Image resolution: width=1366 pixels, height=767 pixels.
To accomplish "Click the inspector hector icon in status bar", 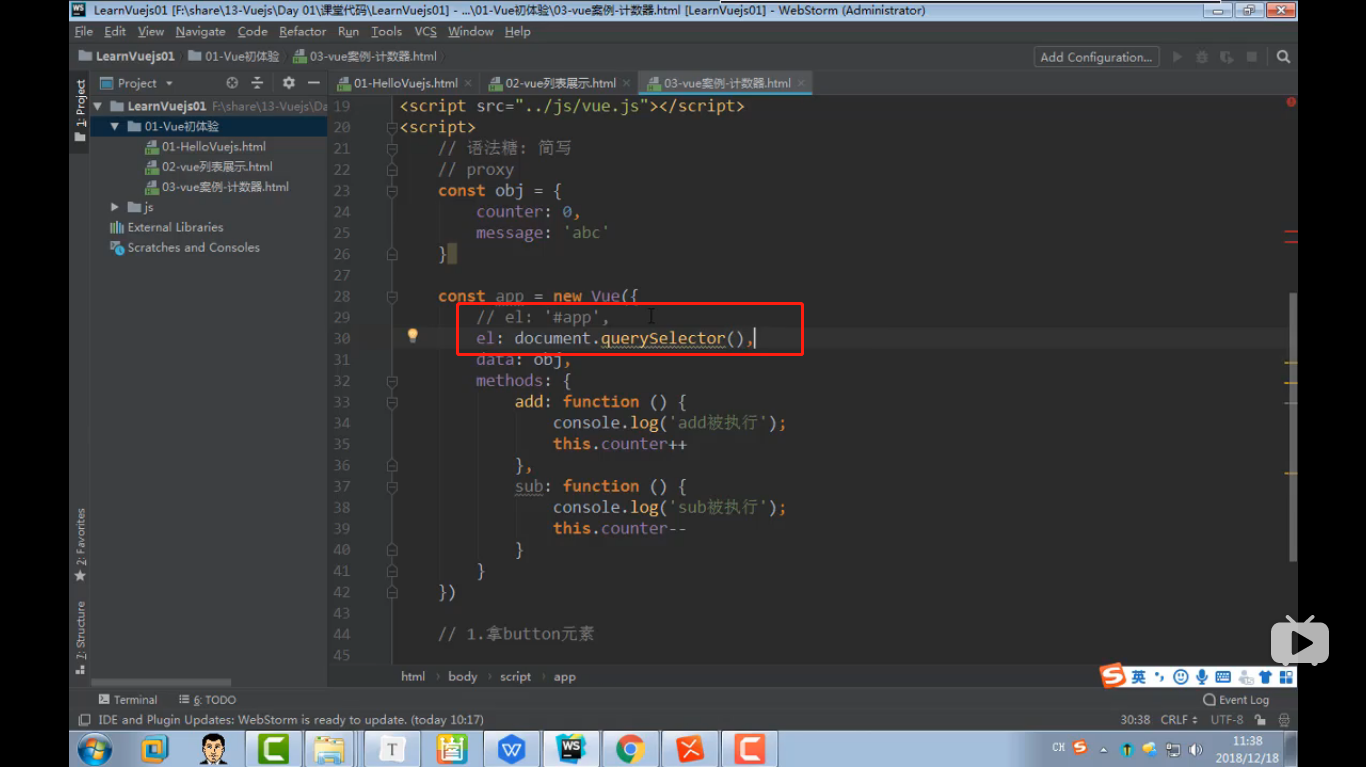I will (1285, 719).
